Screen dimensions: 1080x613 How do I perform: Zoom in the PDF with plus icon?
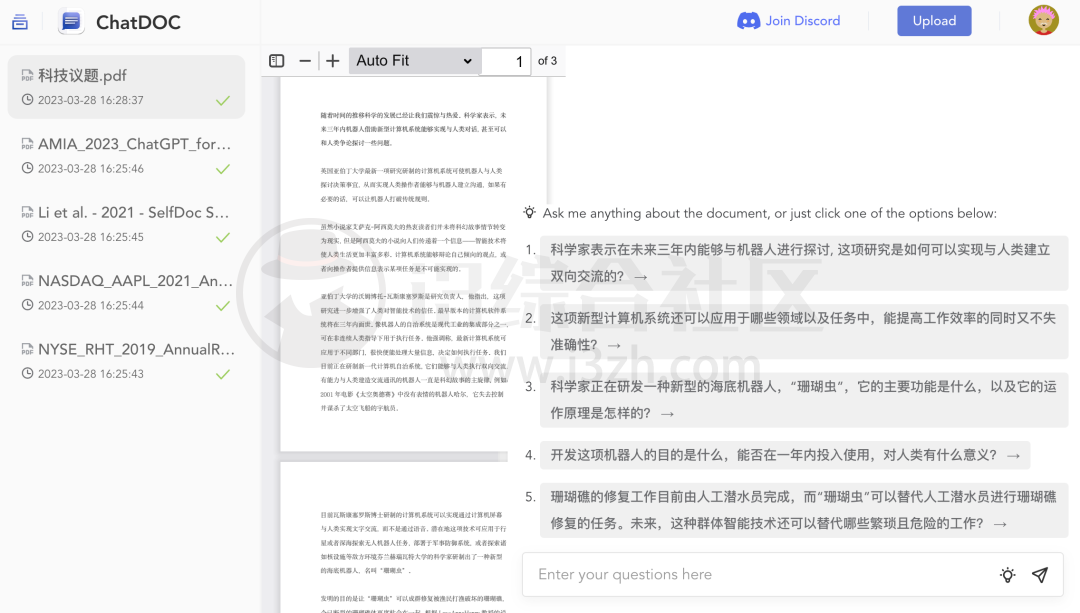333,61
